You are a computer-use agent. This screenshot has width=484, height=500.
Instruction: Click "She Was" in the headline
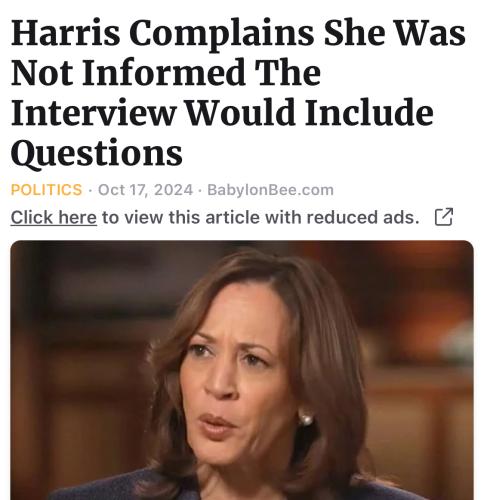point(394,33)
